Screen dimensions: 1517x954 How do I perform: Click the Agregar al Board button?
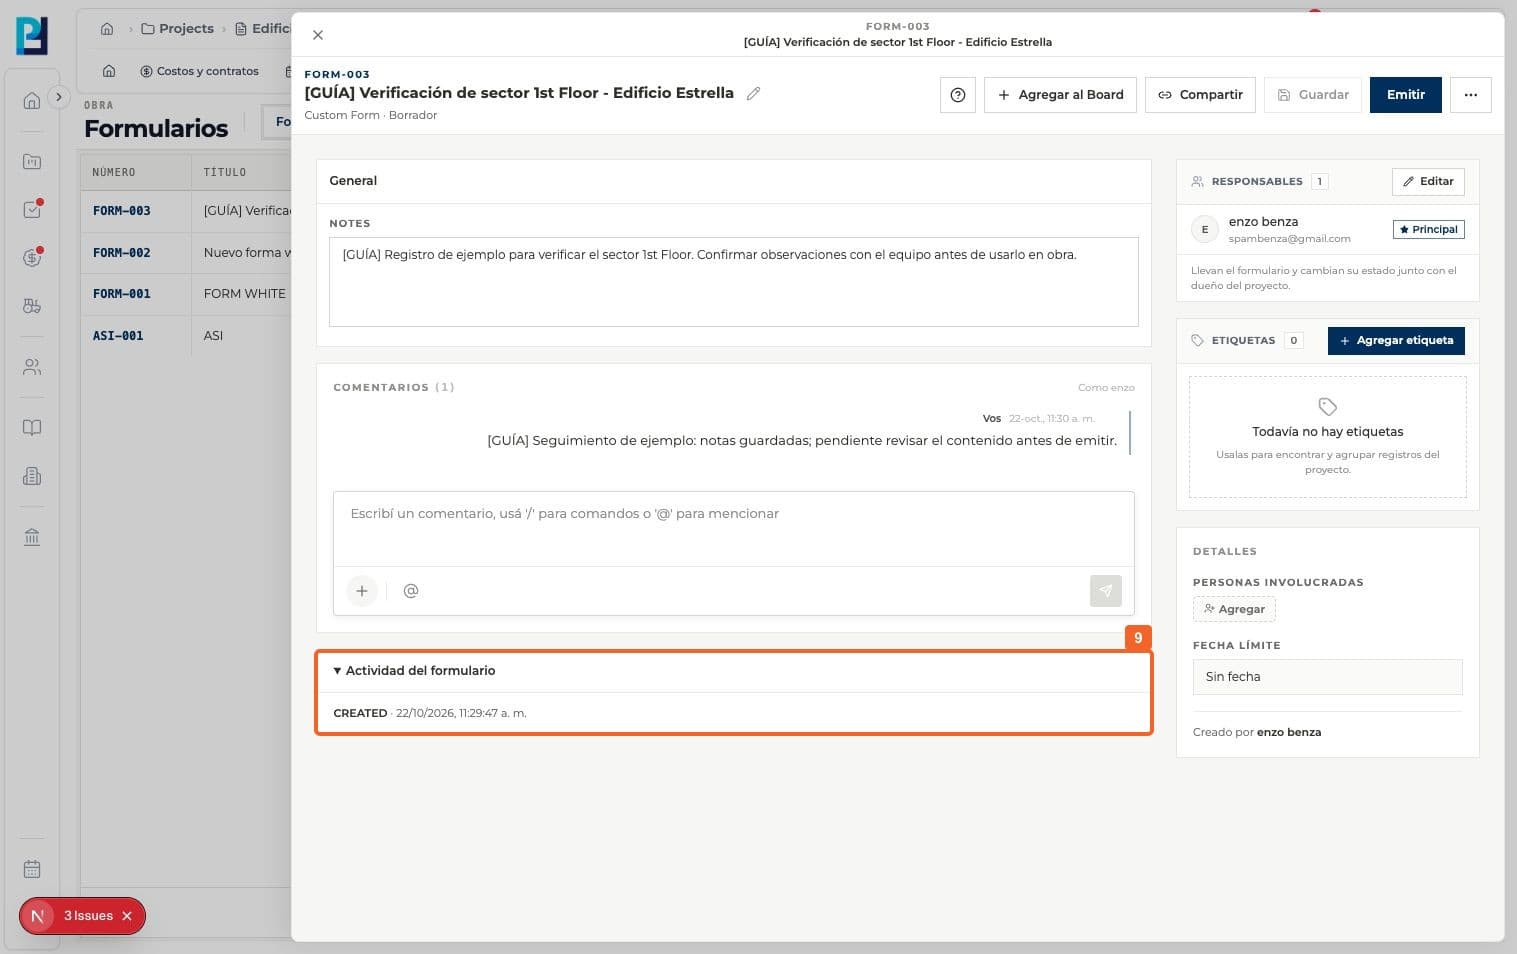[1060, 95]
